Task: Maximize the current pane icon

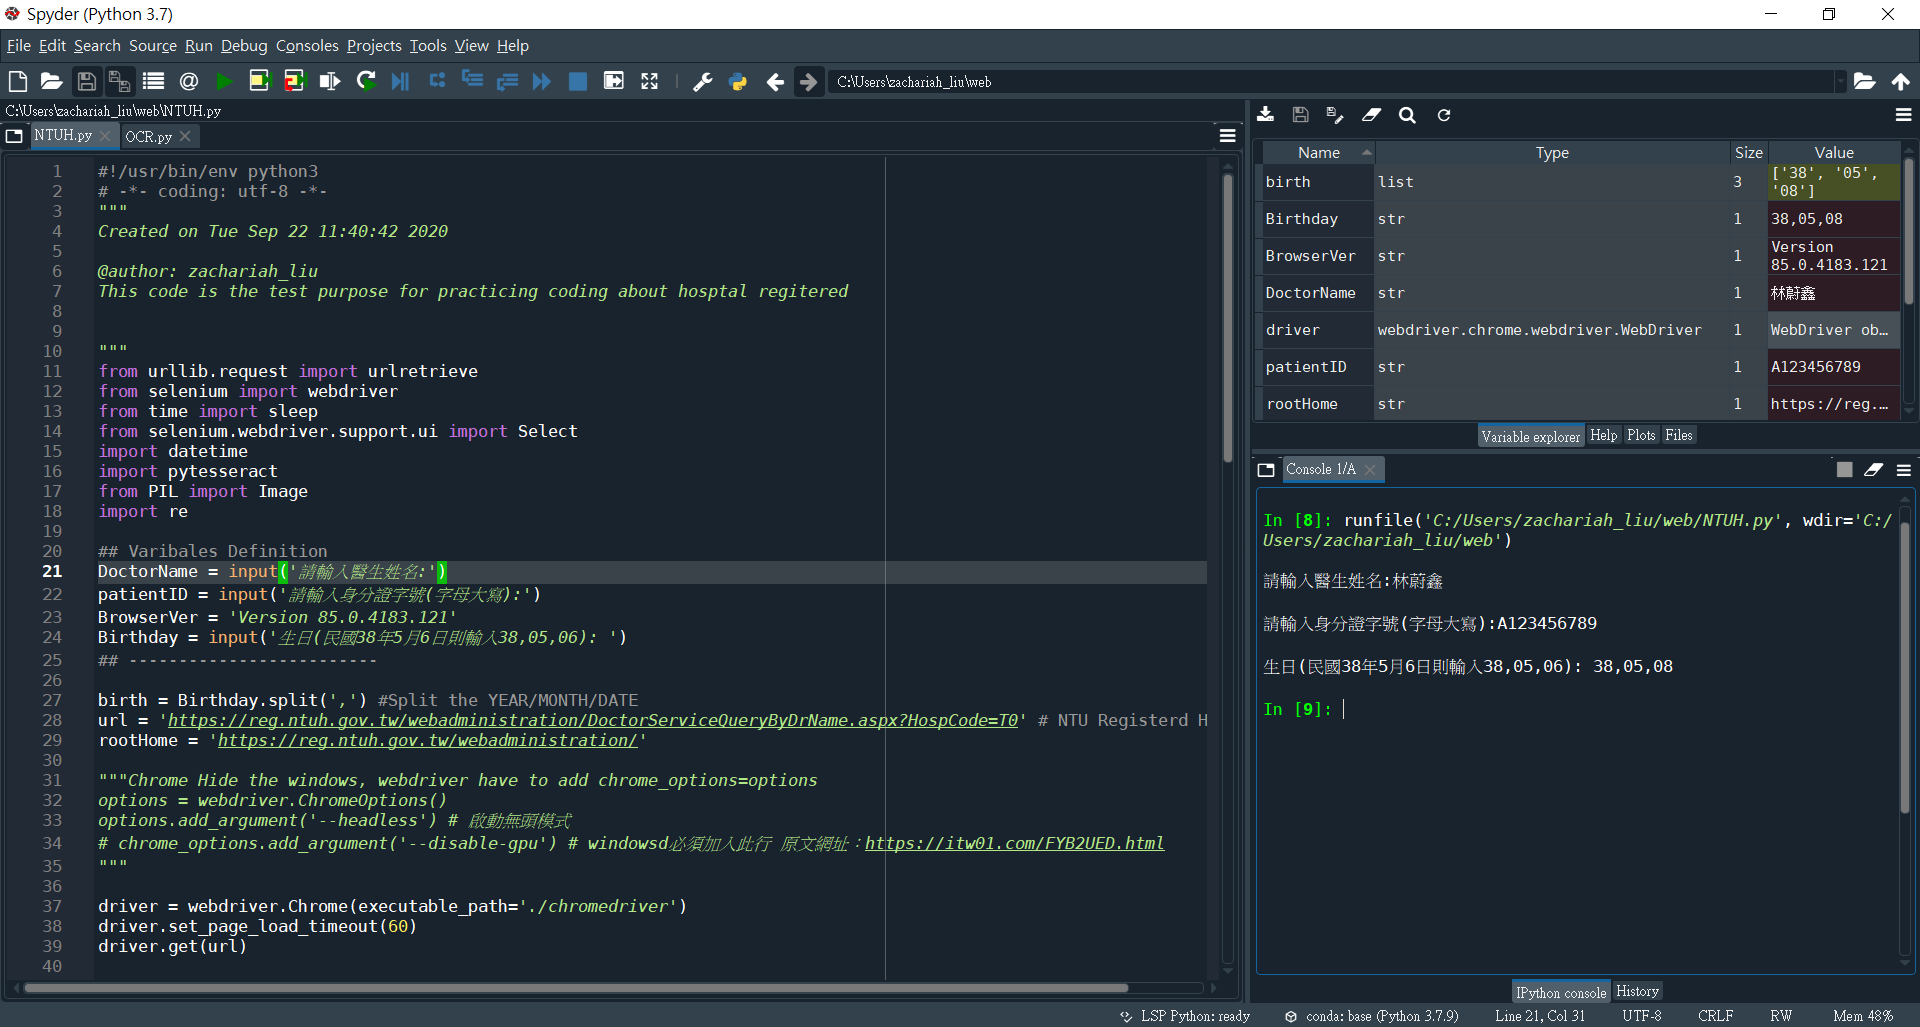Action: click(x=614, y=81)
